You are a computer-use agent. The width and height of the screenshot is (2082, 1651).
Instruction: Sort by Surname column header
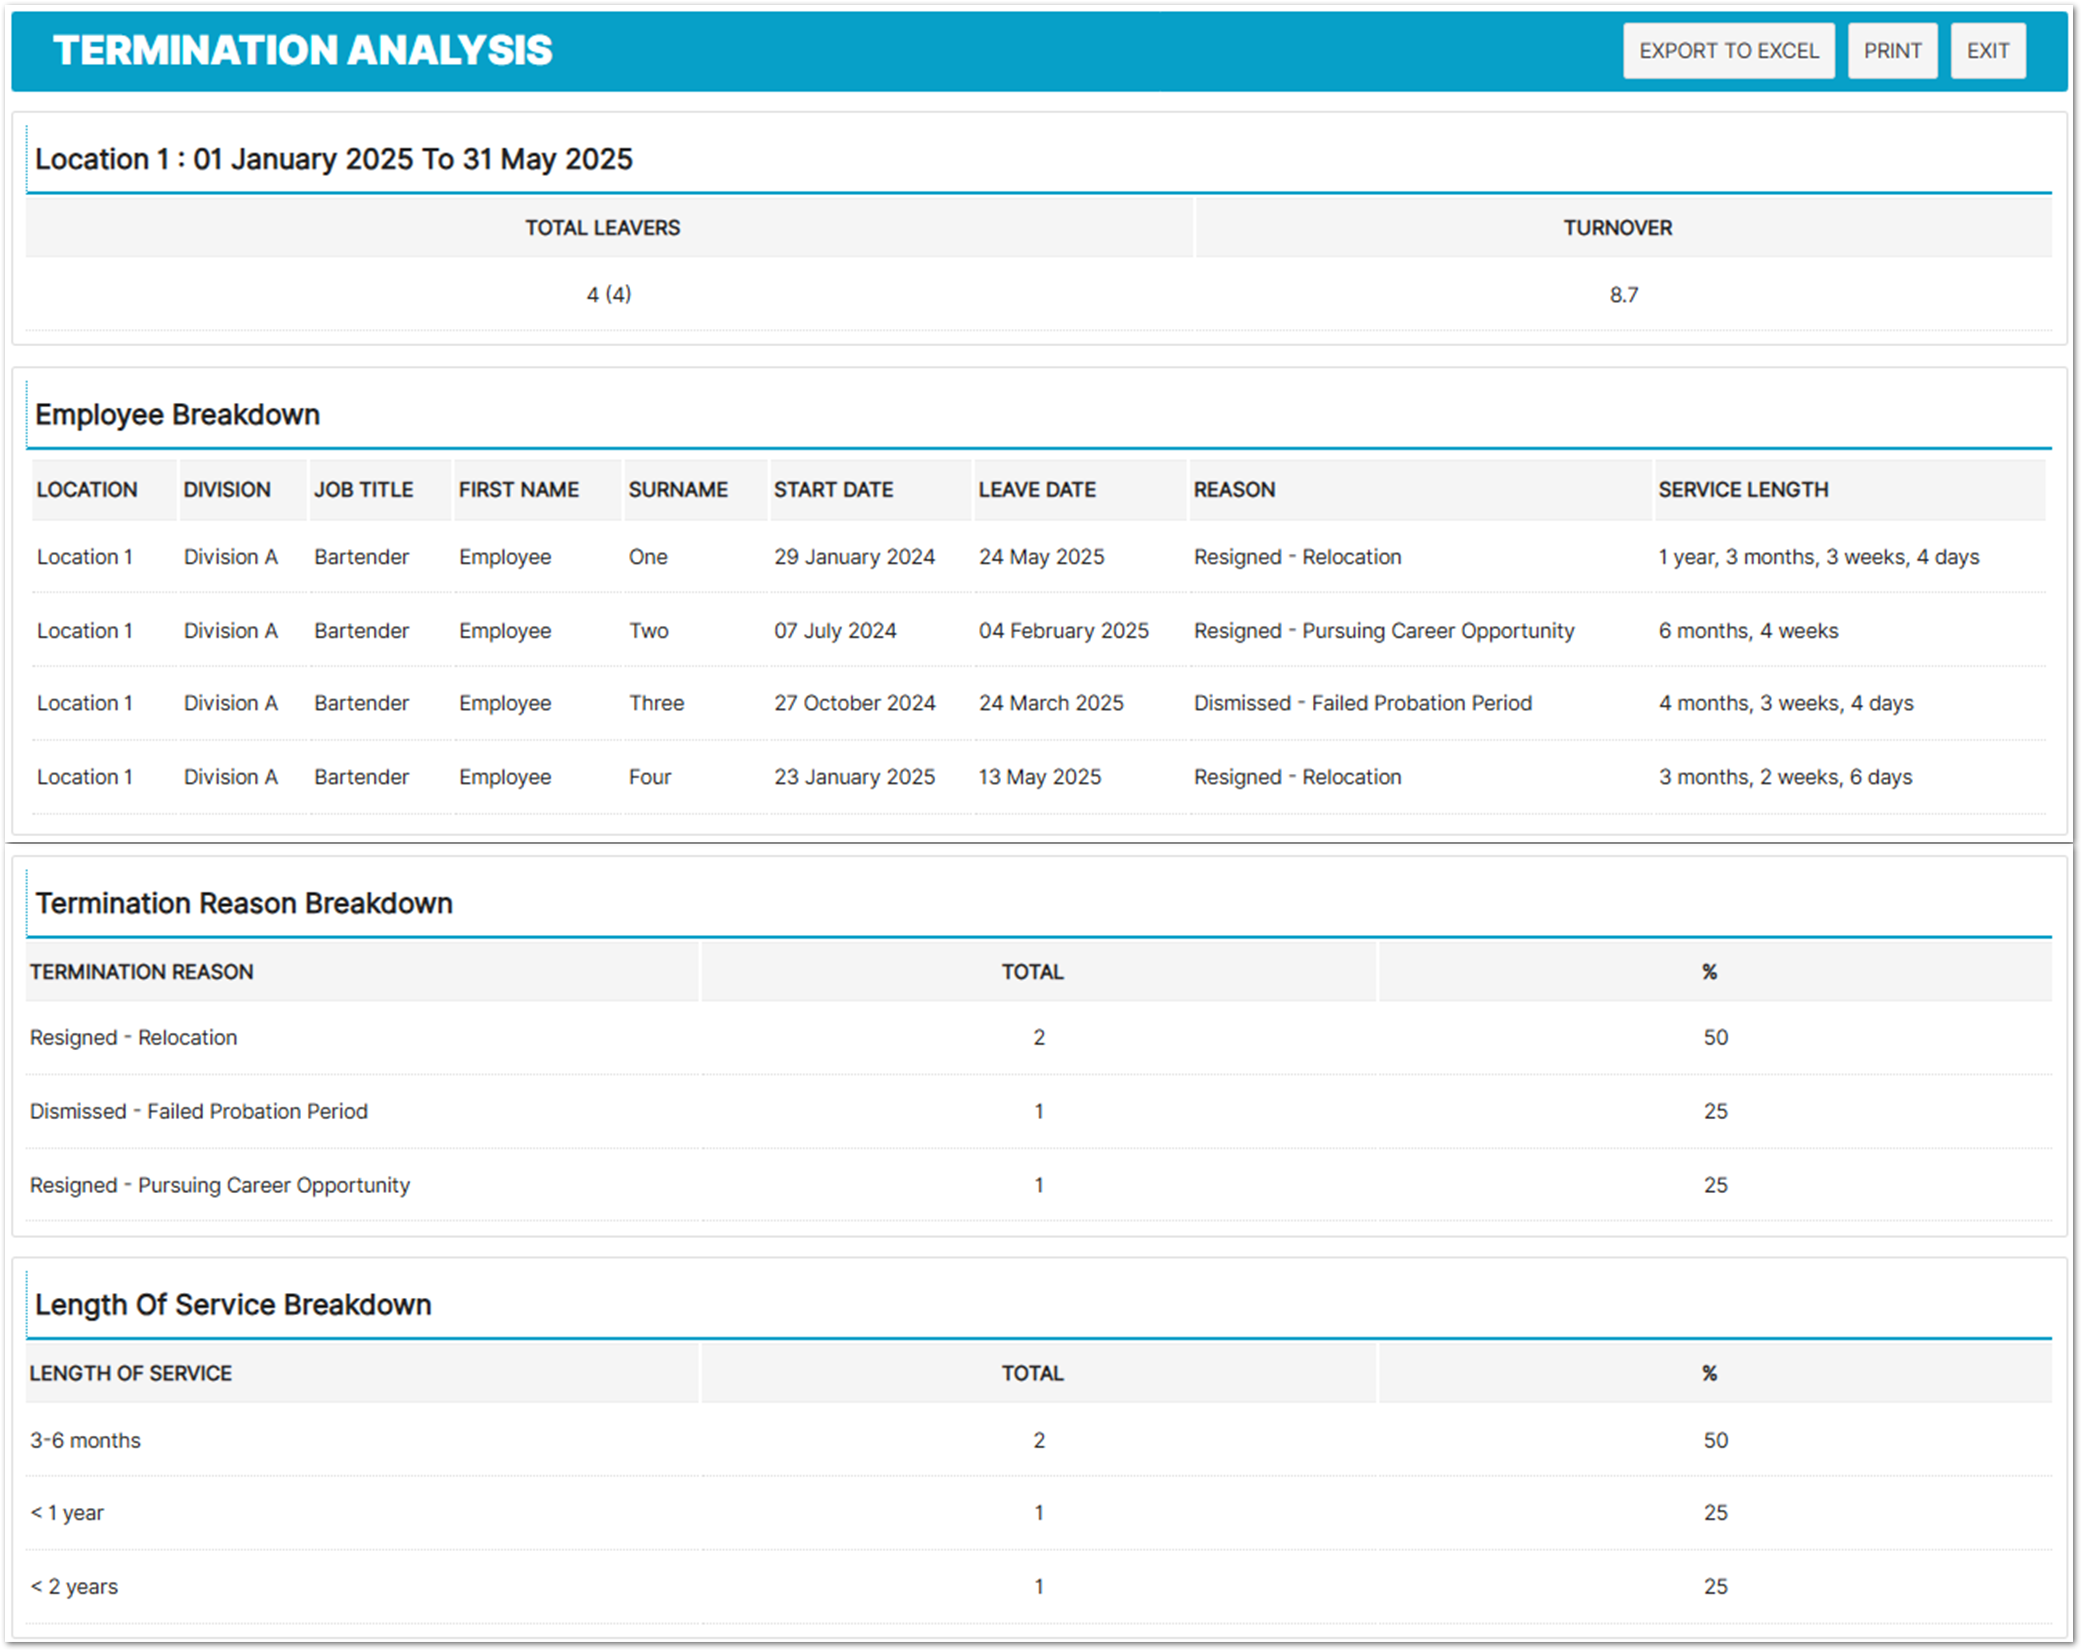pyautogui.click(x=678, y=490)
